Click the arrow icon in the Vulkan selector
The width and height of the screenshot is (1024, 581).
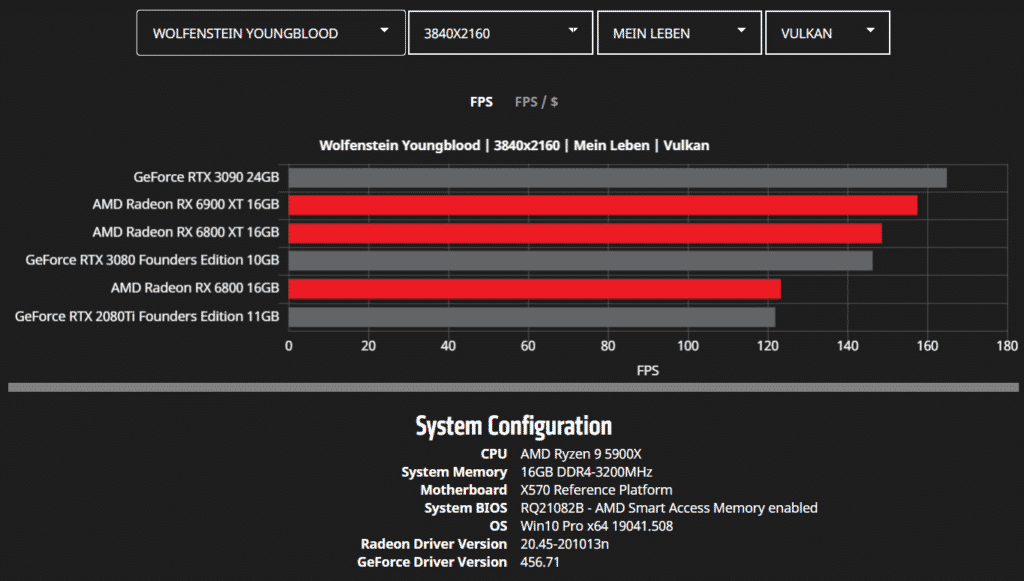point(870,31)
